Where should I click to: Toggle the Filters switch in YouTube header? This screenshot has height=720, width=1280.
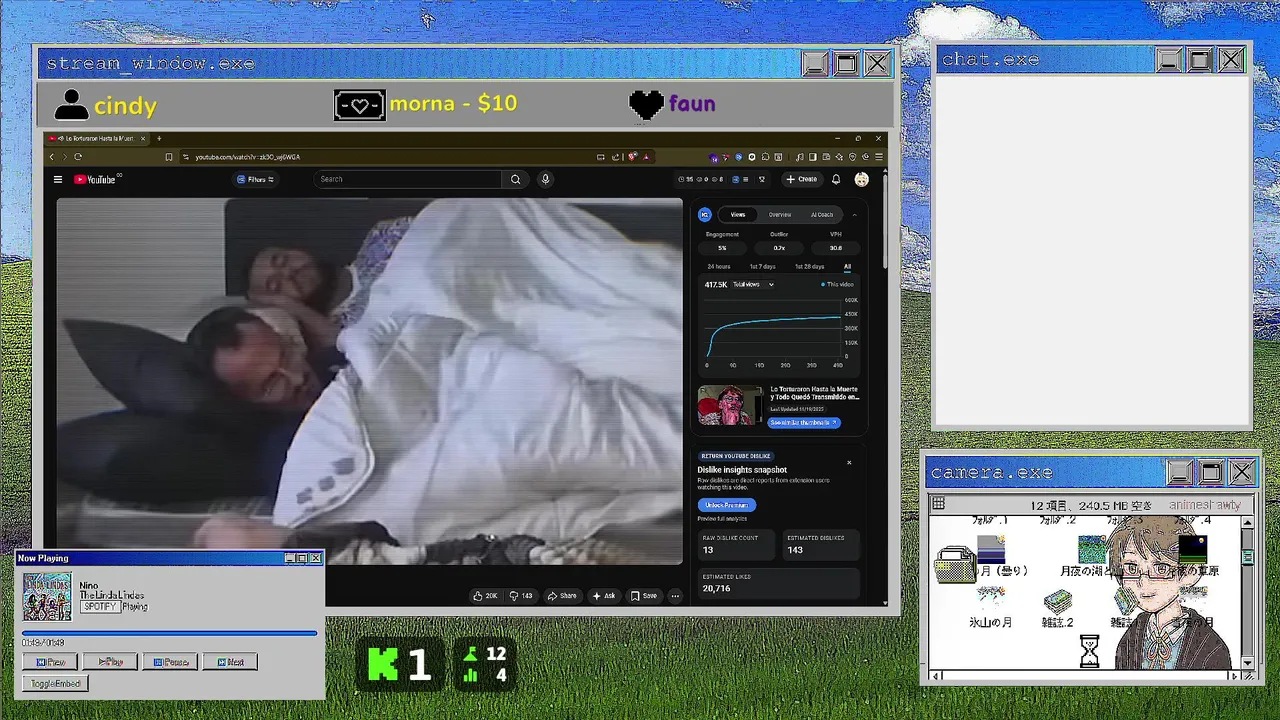[255, 180]
